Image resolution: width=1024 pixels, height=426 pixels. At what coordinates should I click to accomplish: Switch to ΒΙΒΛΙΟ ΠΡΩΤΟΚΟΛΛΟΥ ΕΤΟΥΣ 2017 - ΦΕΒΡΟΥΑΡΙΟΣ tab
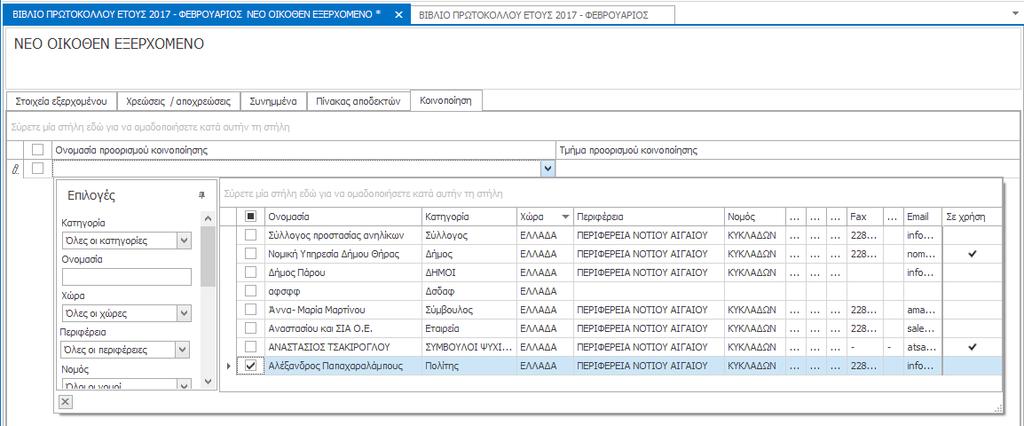[542, 15]
